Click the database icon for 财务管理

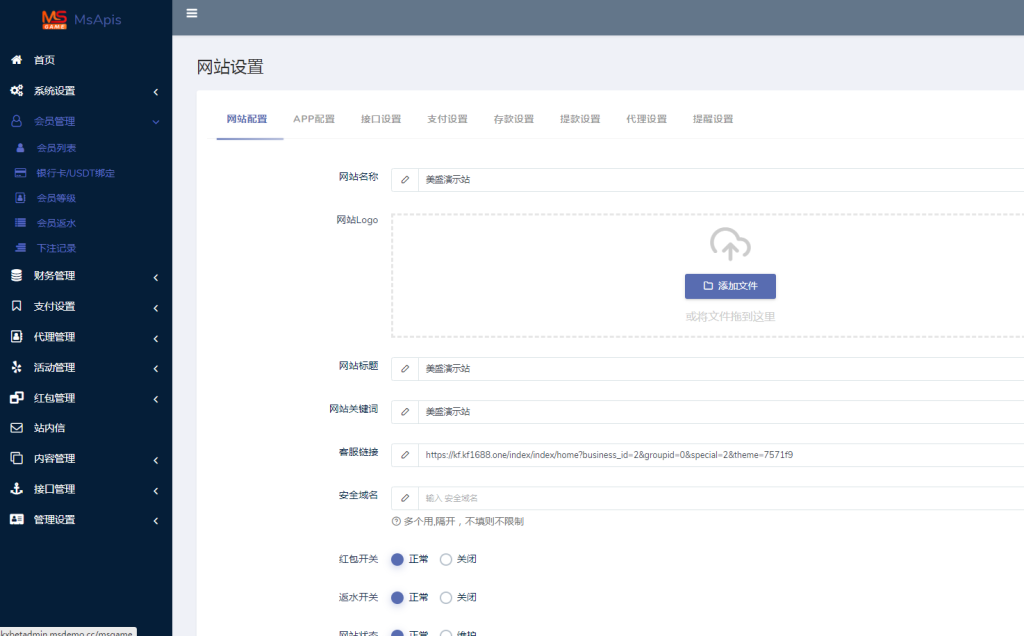point(17,276)
